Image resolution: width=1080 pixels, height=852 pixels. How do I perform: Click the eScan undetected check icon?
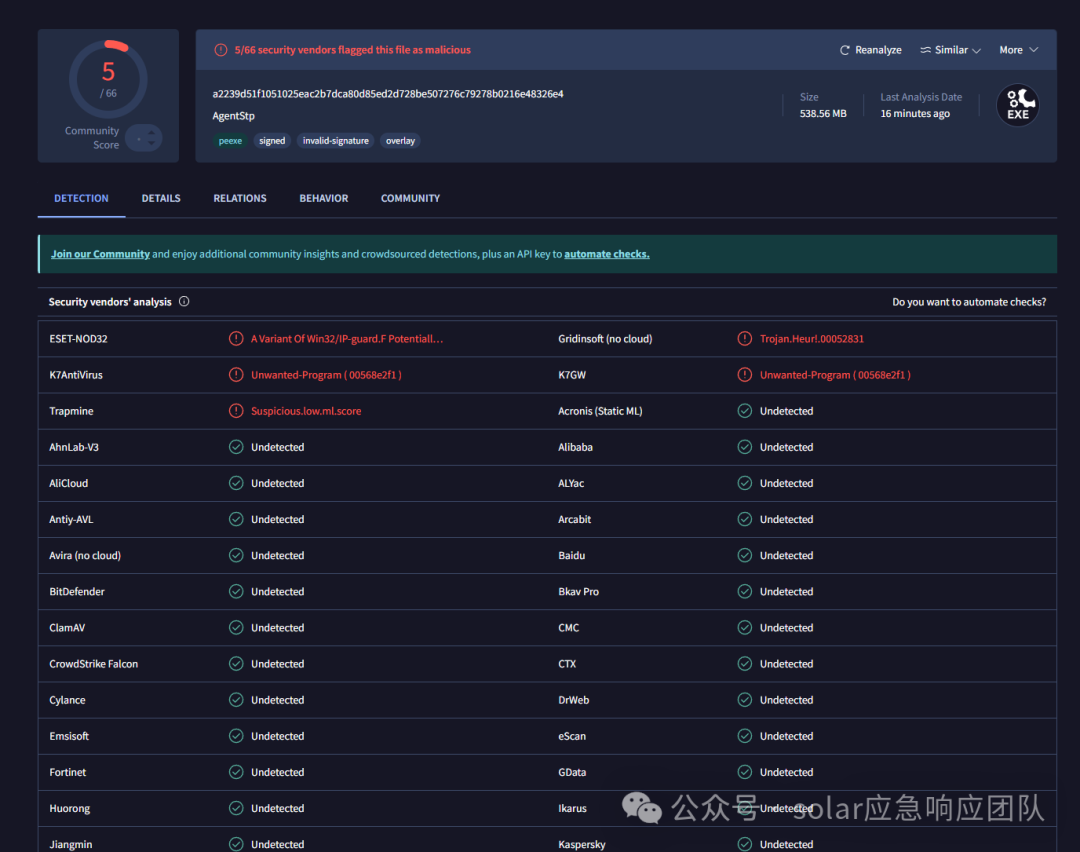coord(745,736)
